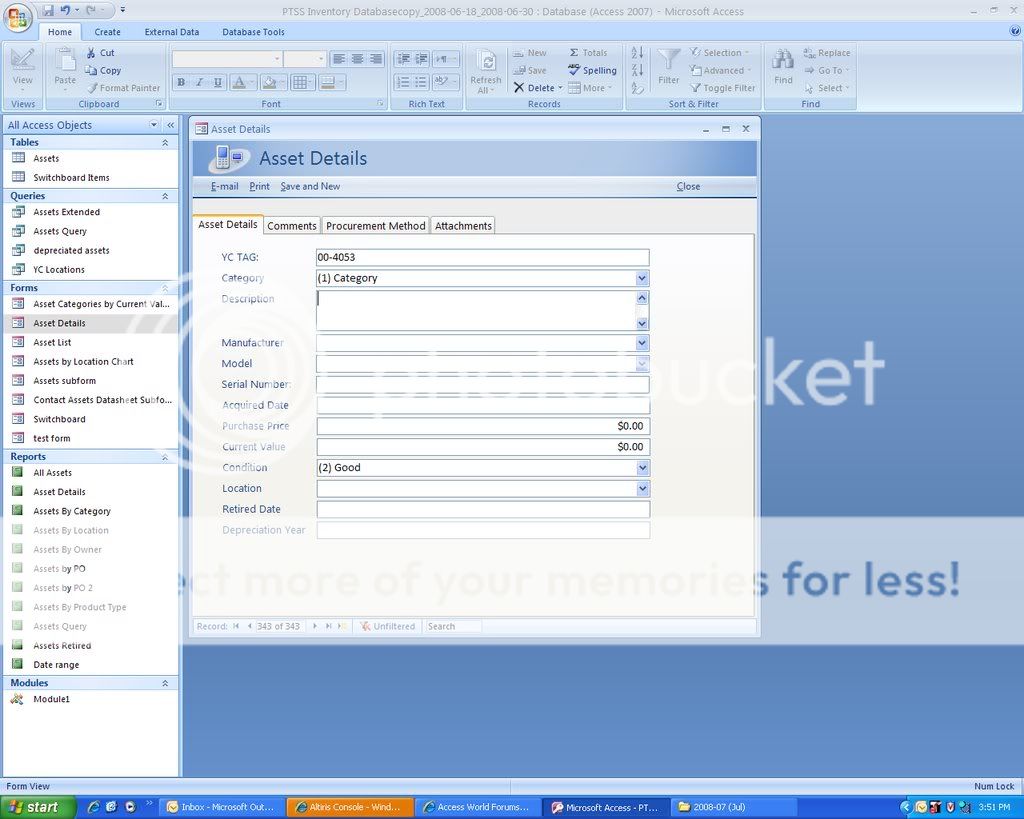Screen dimensions: 1024x819
Task: Toggle Bold formatting
Action: coord(181,82)
